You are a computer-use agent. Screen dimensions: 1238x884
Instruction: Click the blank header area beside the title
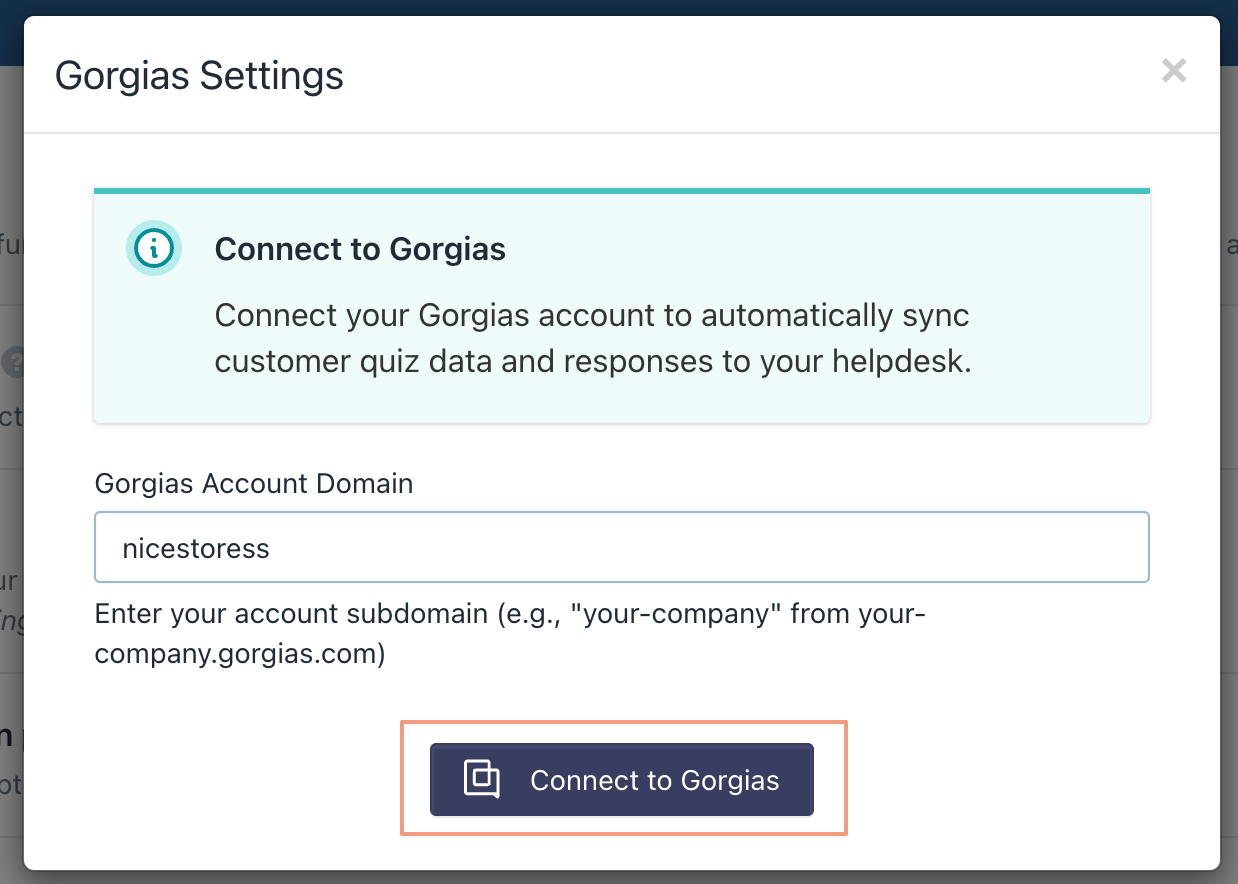(750, 76)
